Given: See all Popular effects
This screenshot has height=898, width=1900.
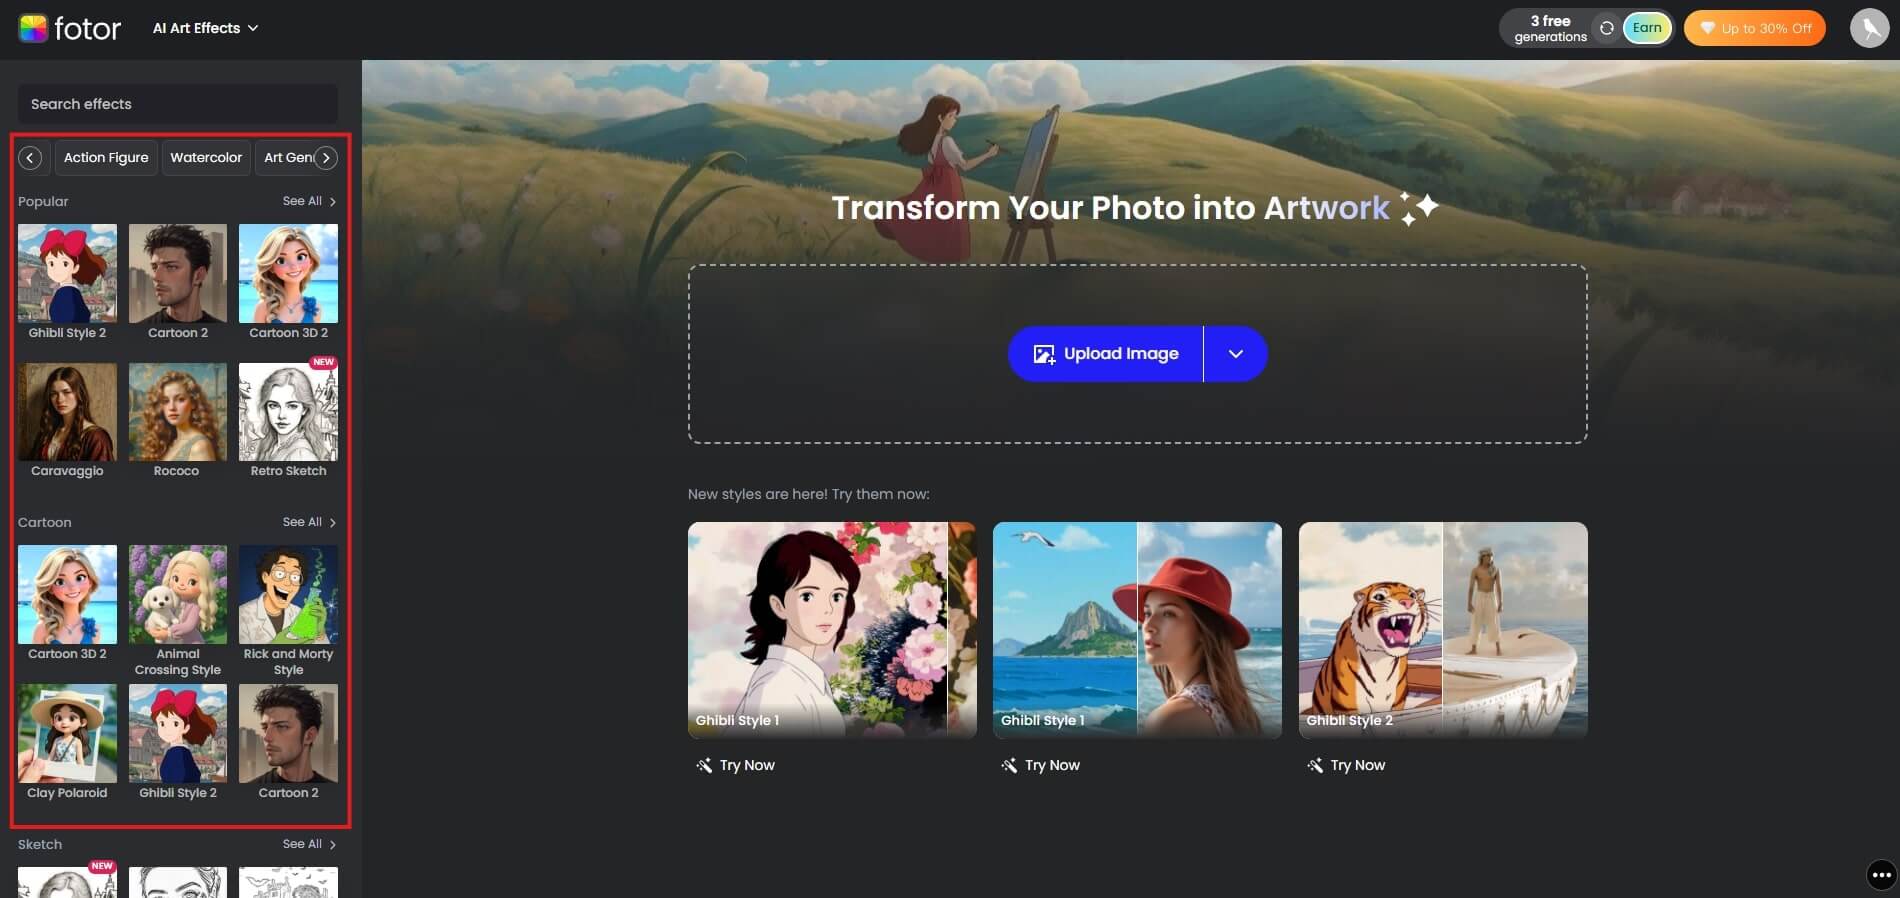Looking at the screenshot, I should [309, 201].
